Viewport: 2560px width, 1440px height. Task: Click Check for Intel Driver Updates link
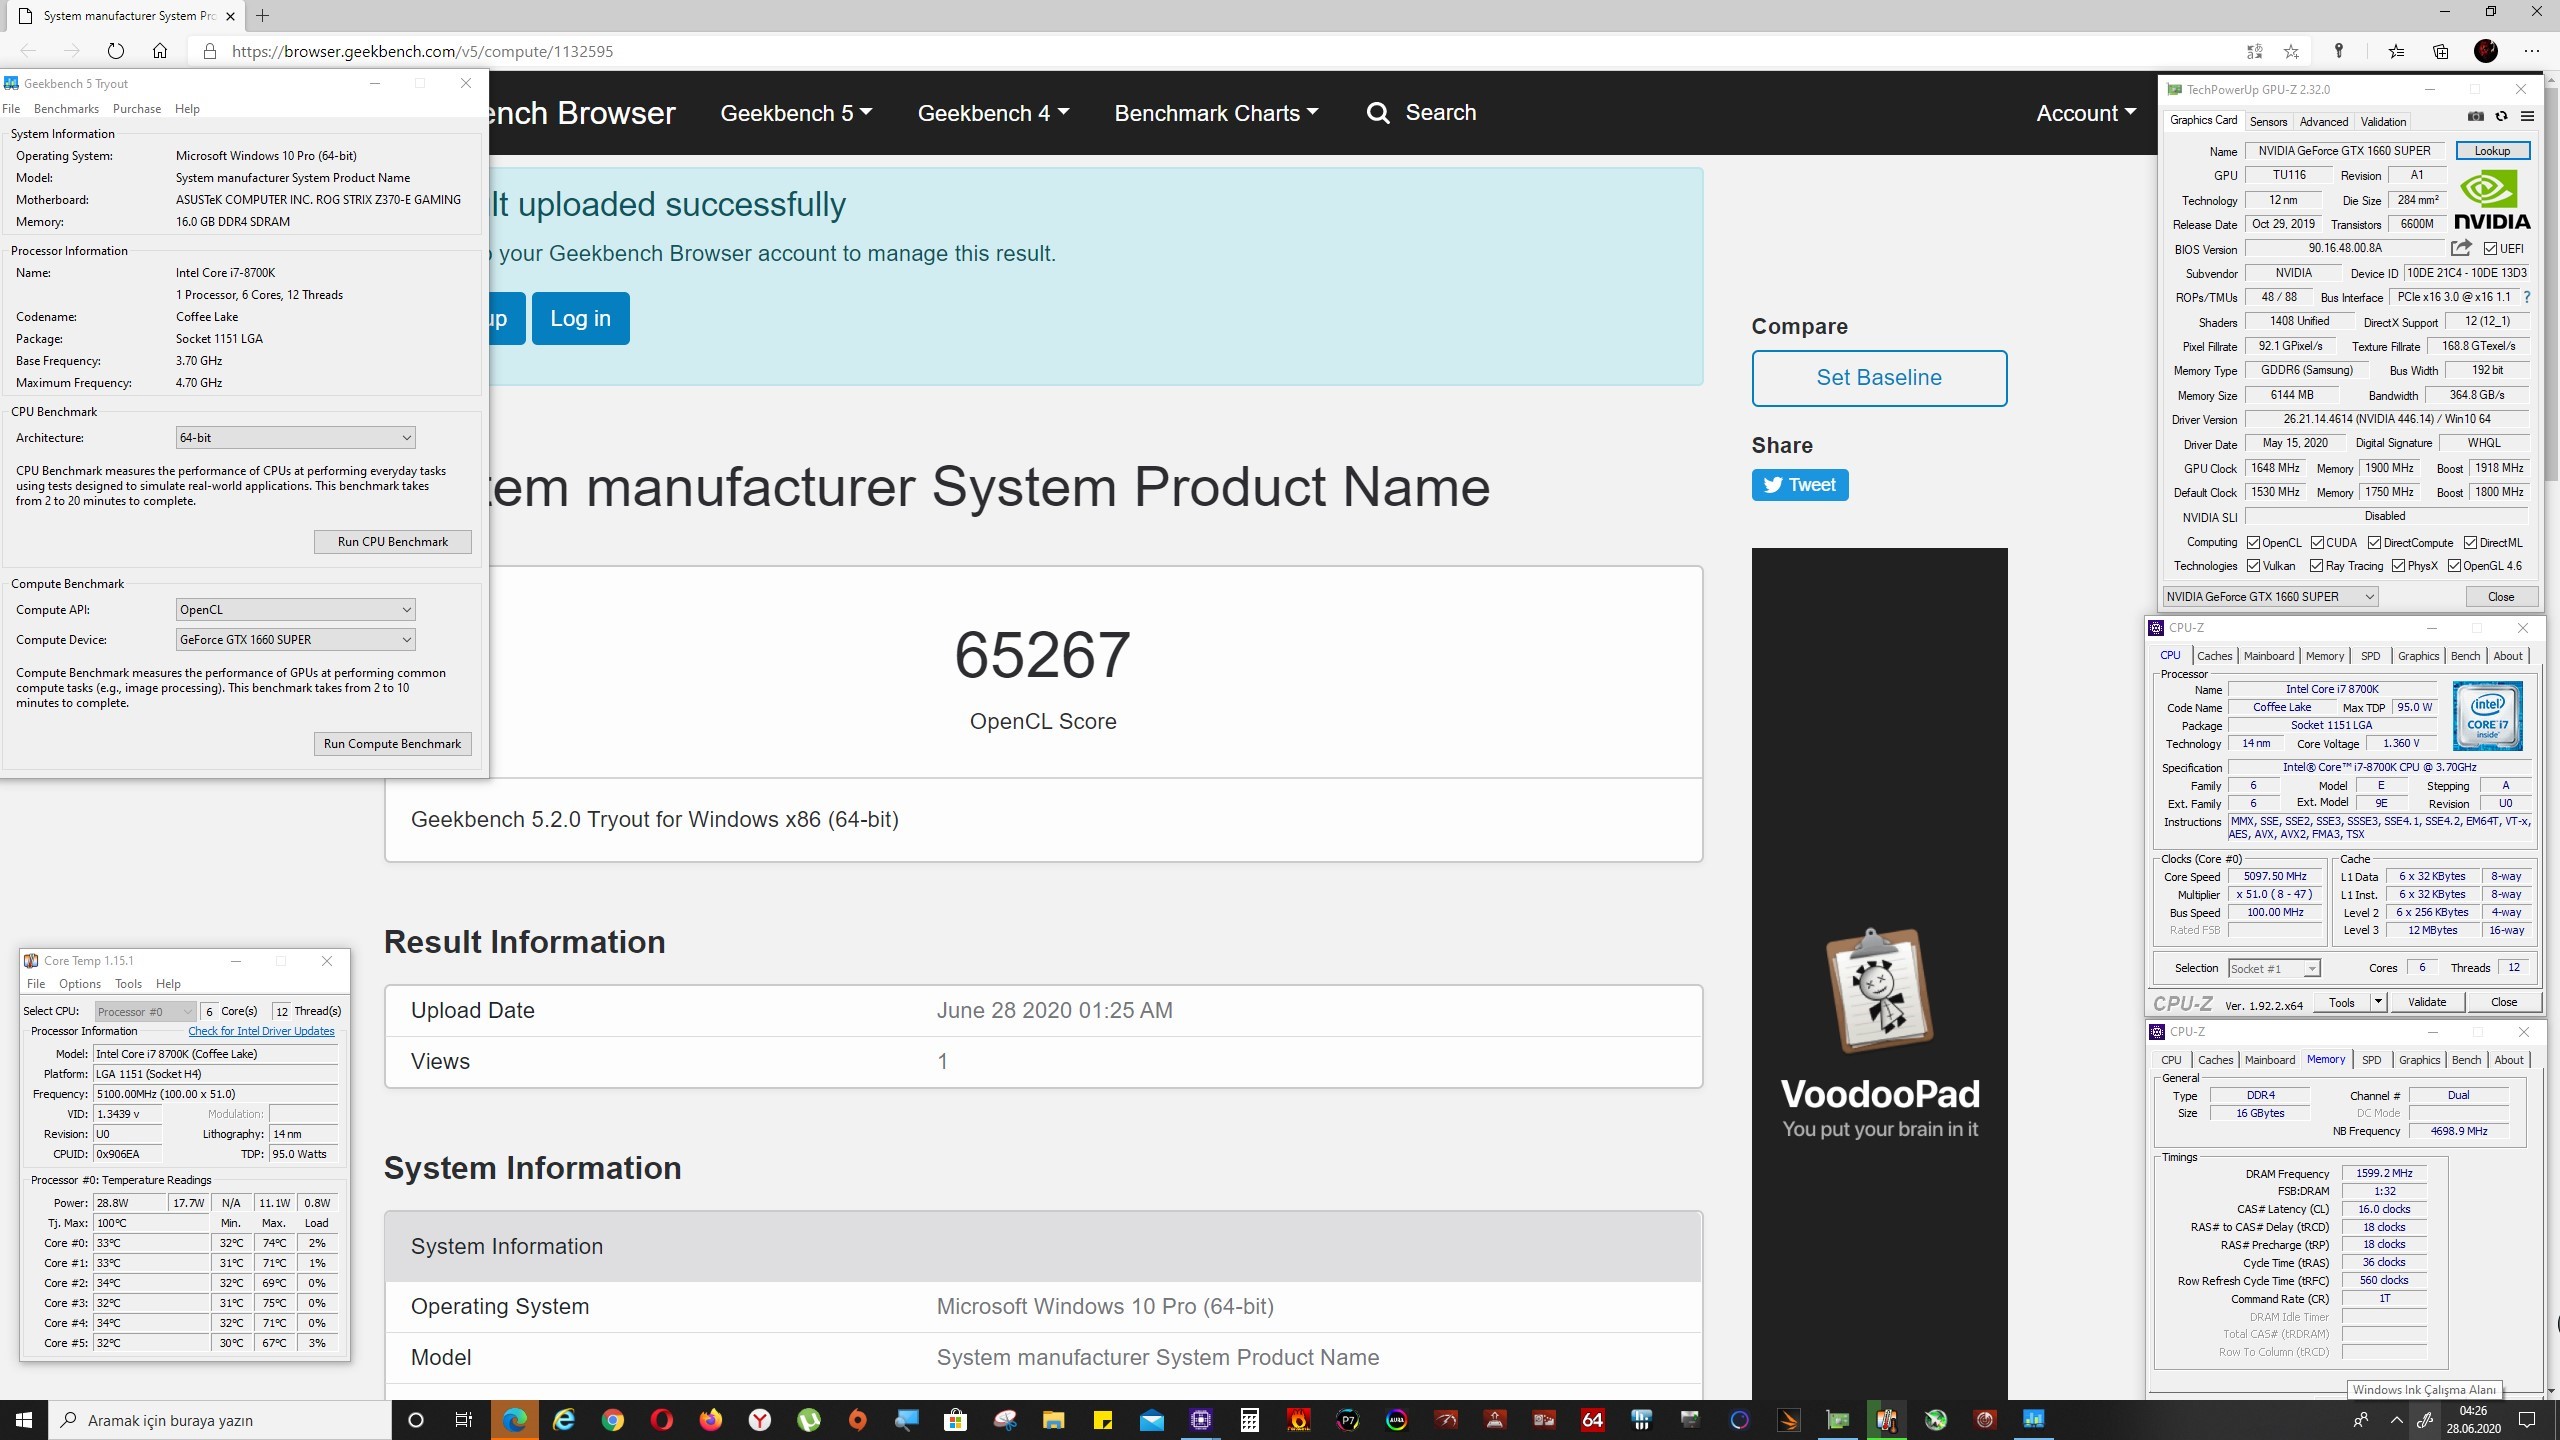coord(261,1031)
